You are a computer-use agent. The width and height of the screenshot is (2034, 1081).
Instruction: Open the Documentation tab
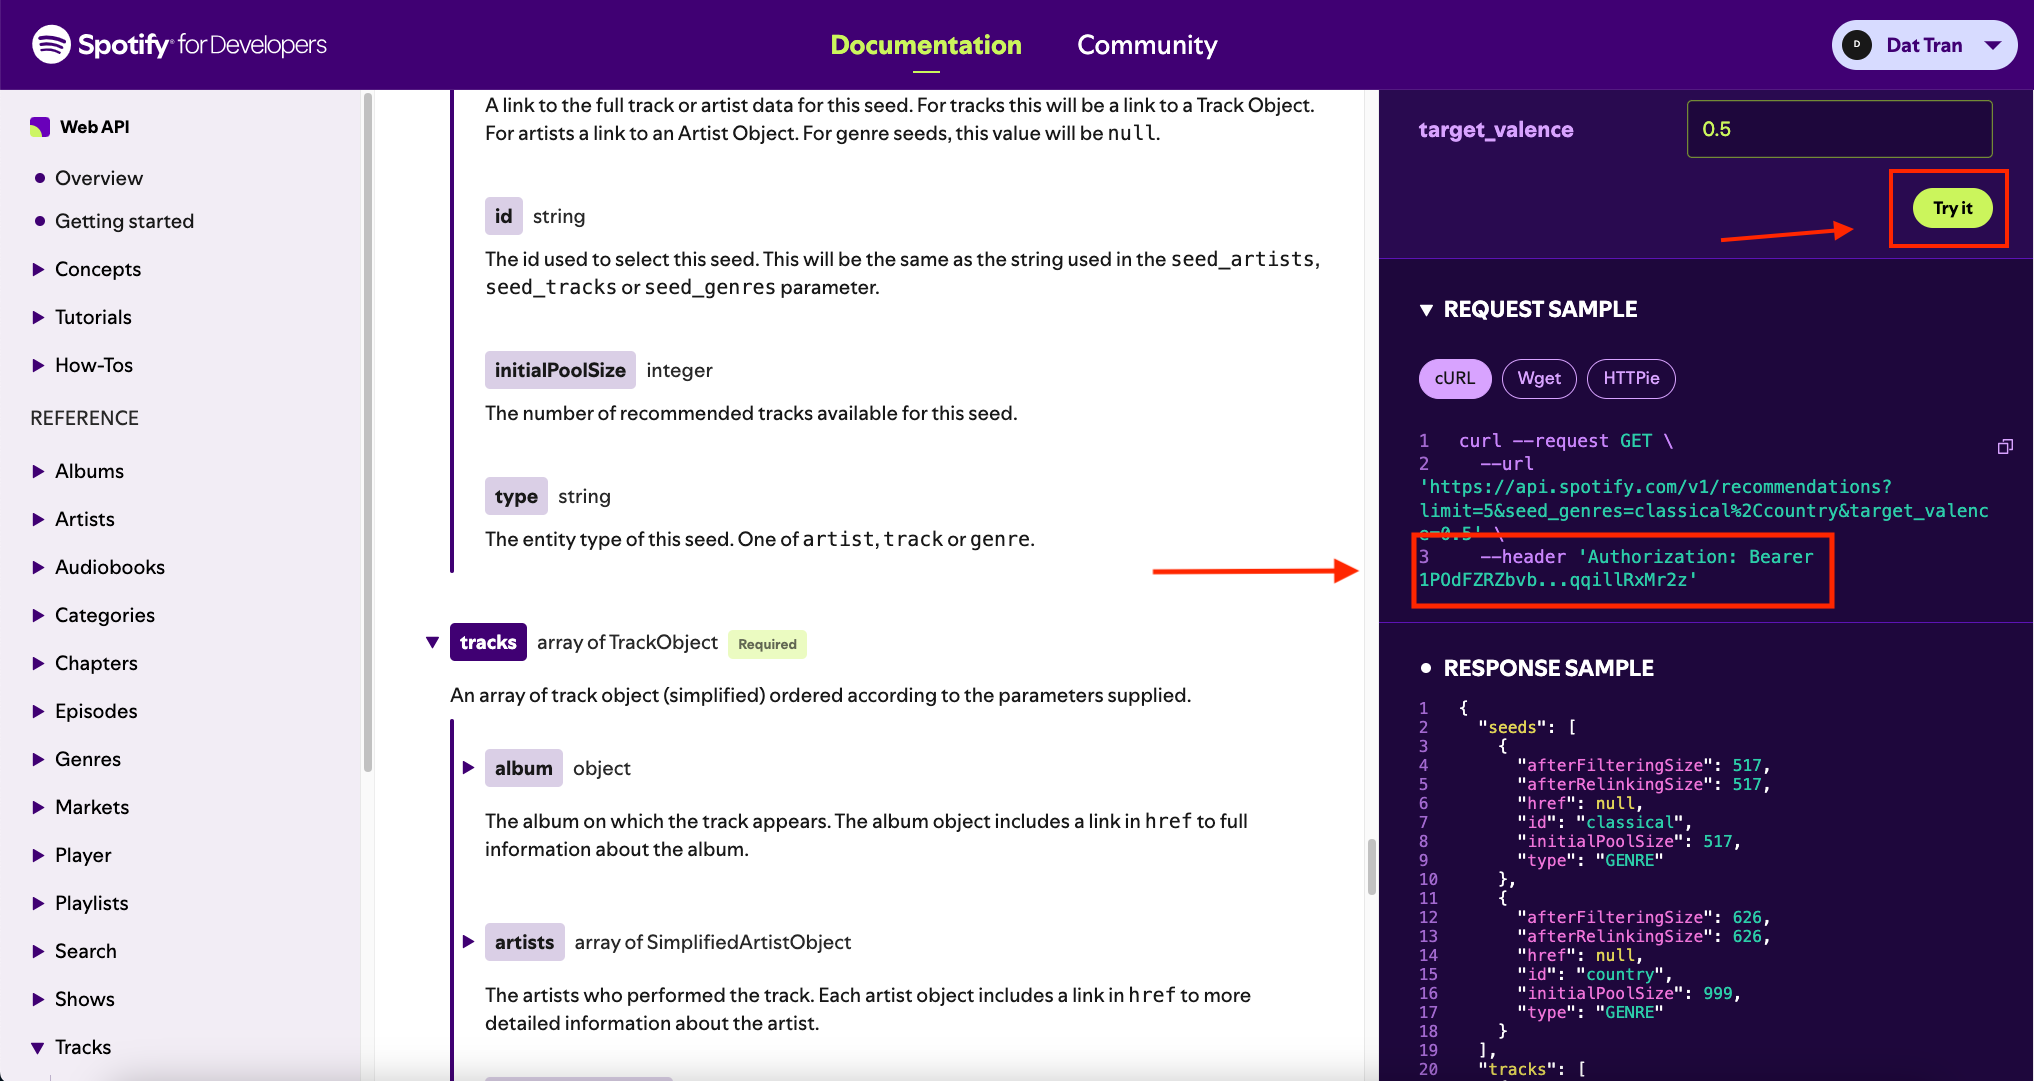(x=926, y=45)
